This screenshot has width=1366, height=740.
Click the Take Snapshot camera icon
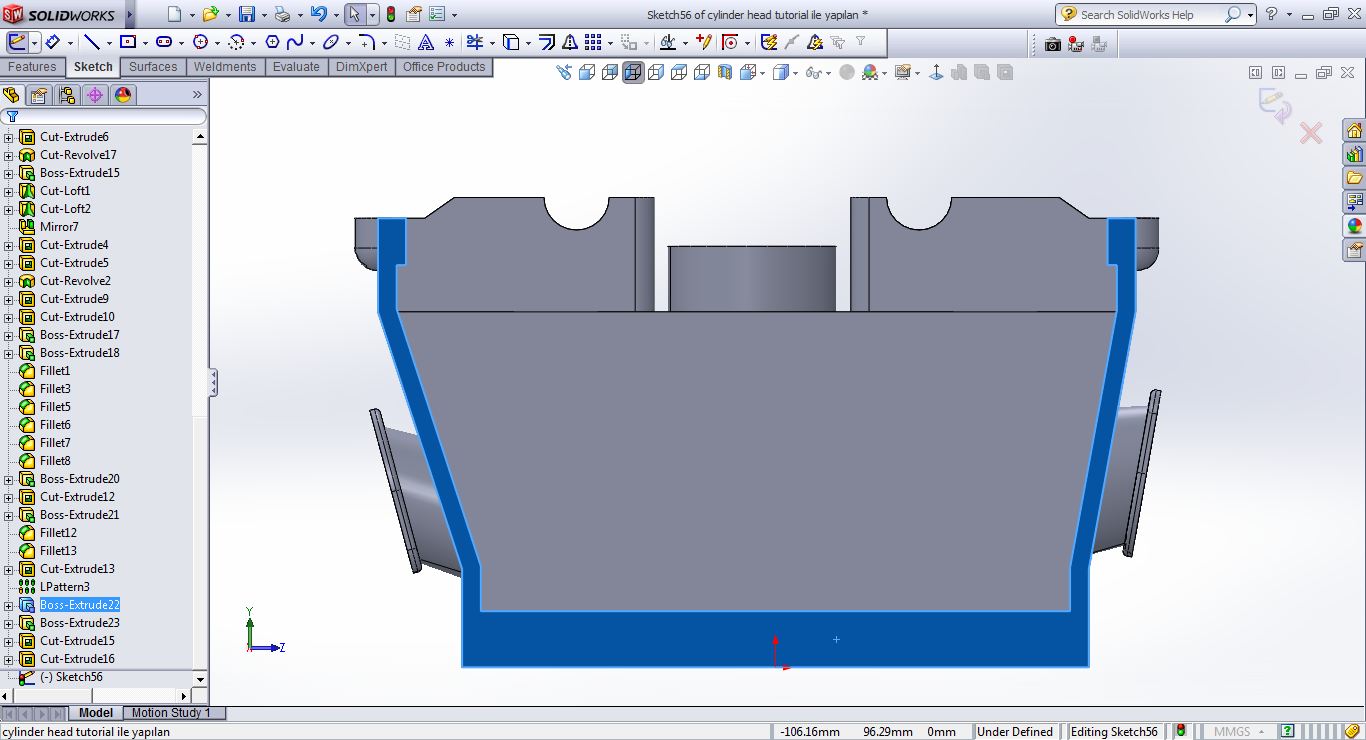1052,44
